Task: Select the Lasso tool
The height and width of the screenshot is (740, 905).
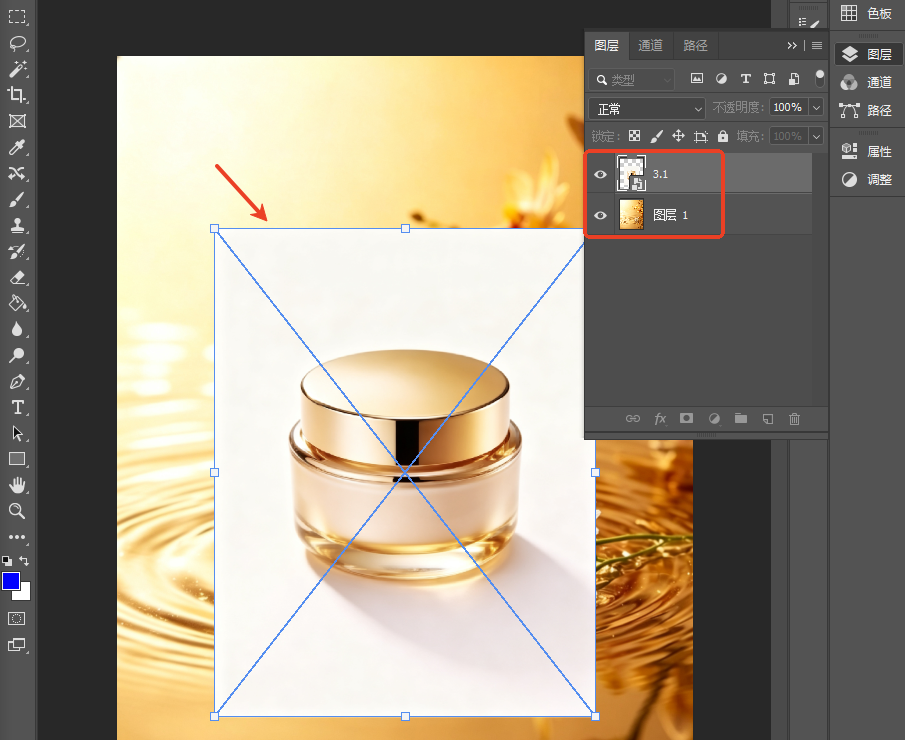Action: point(17,43)
